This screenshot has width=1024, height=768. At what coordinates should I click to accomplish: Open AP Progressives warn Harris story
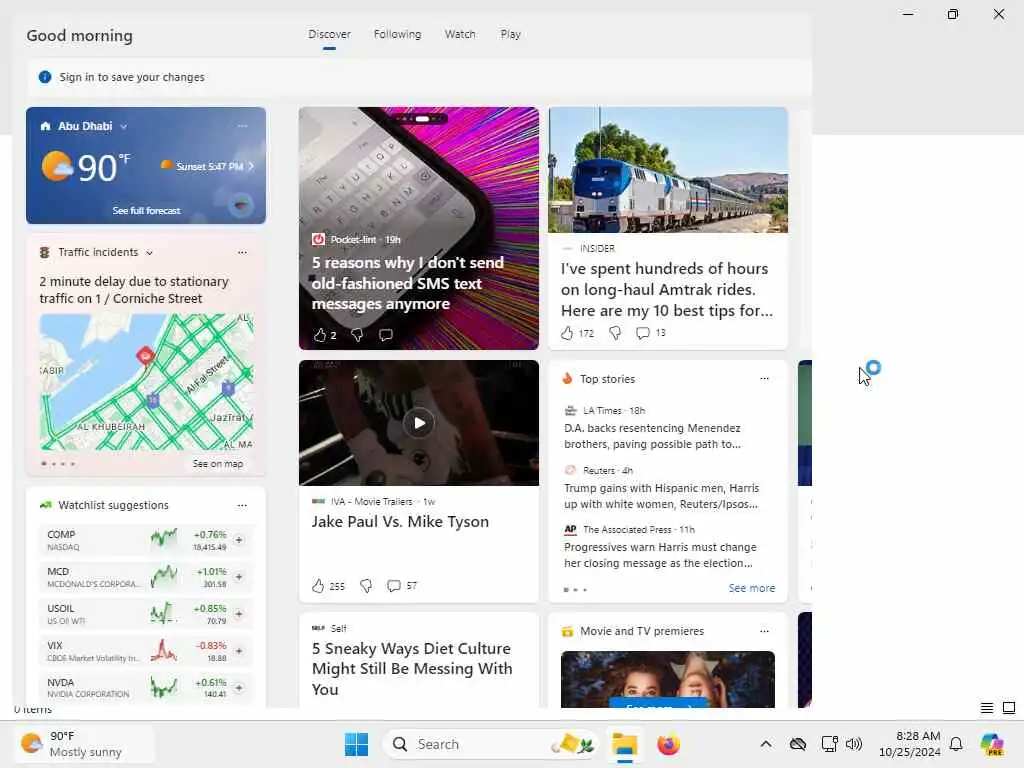660,555
